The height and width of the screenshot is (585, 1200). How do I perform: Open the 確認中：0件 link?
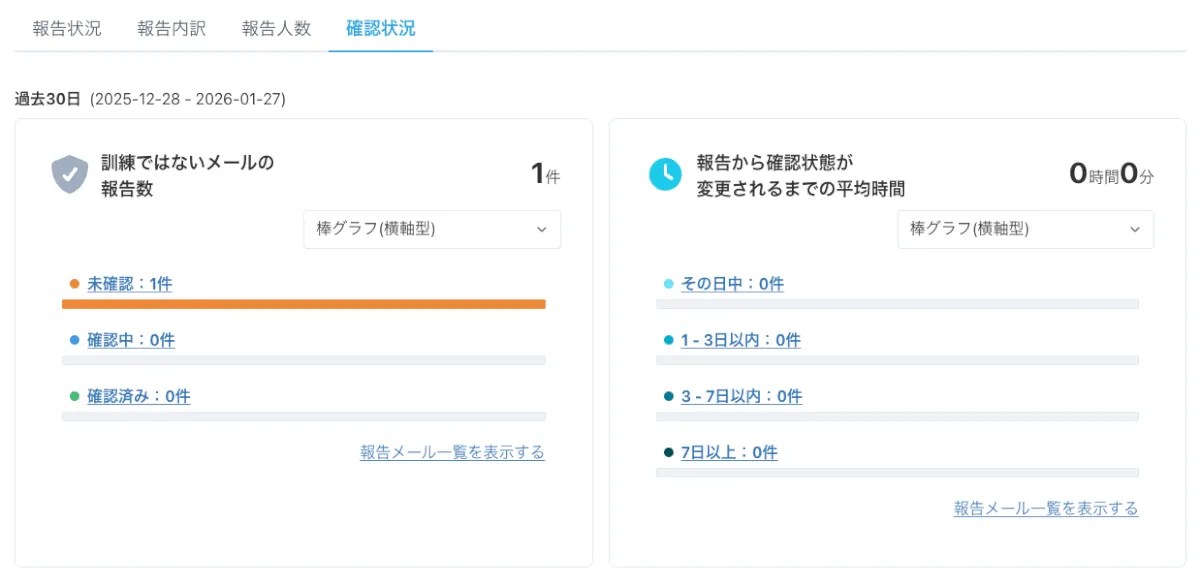coord(131,340)
